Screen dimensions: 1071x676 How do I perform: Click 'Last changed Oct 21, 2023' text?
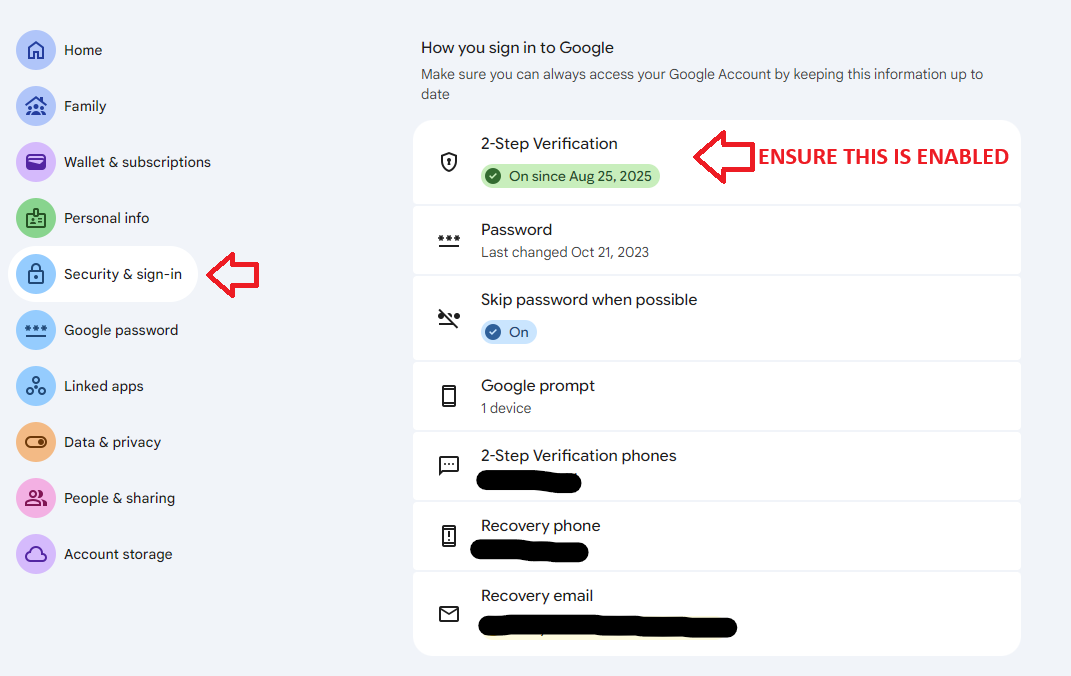[x=565, y=252]
